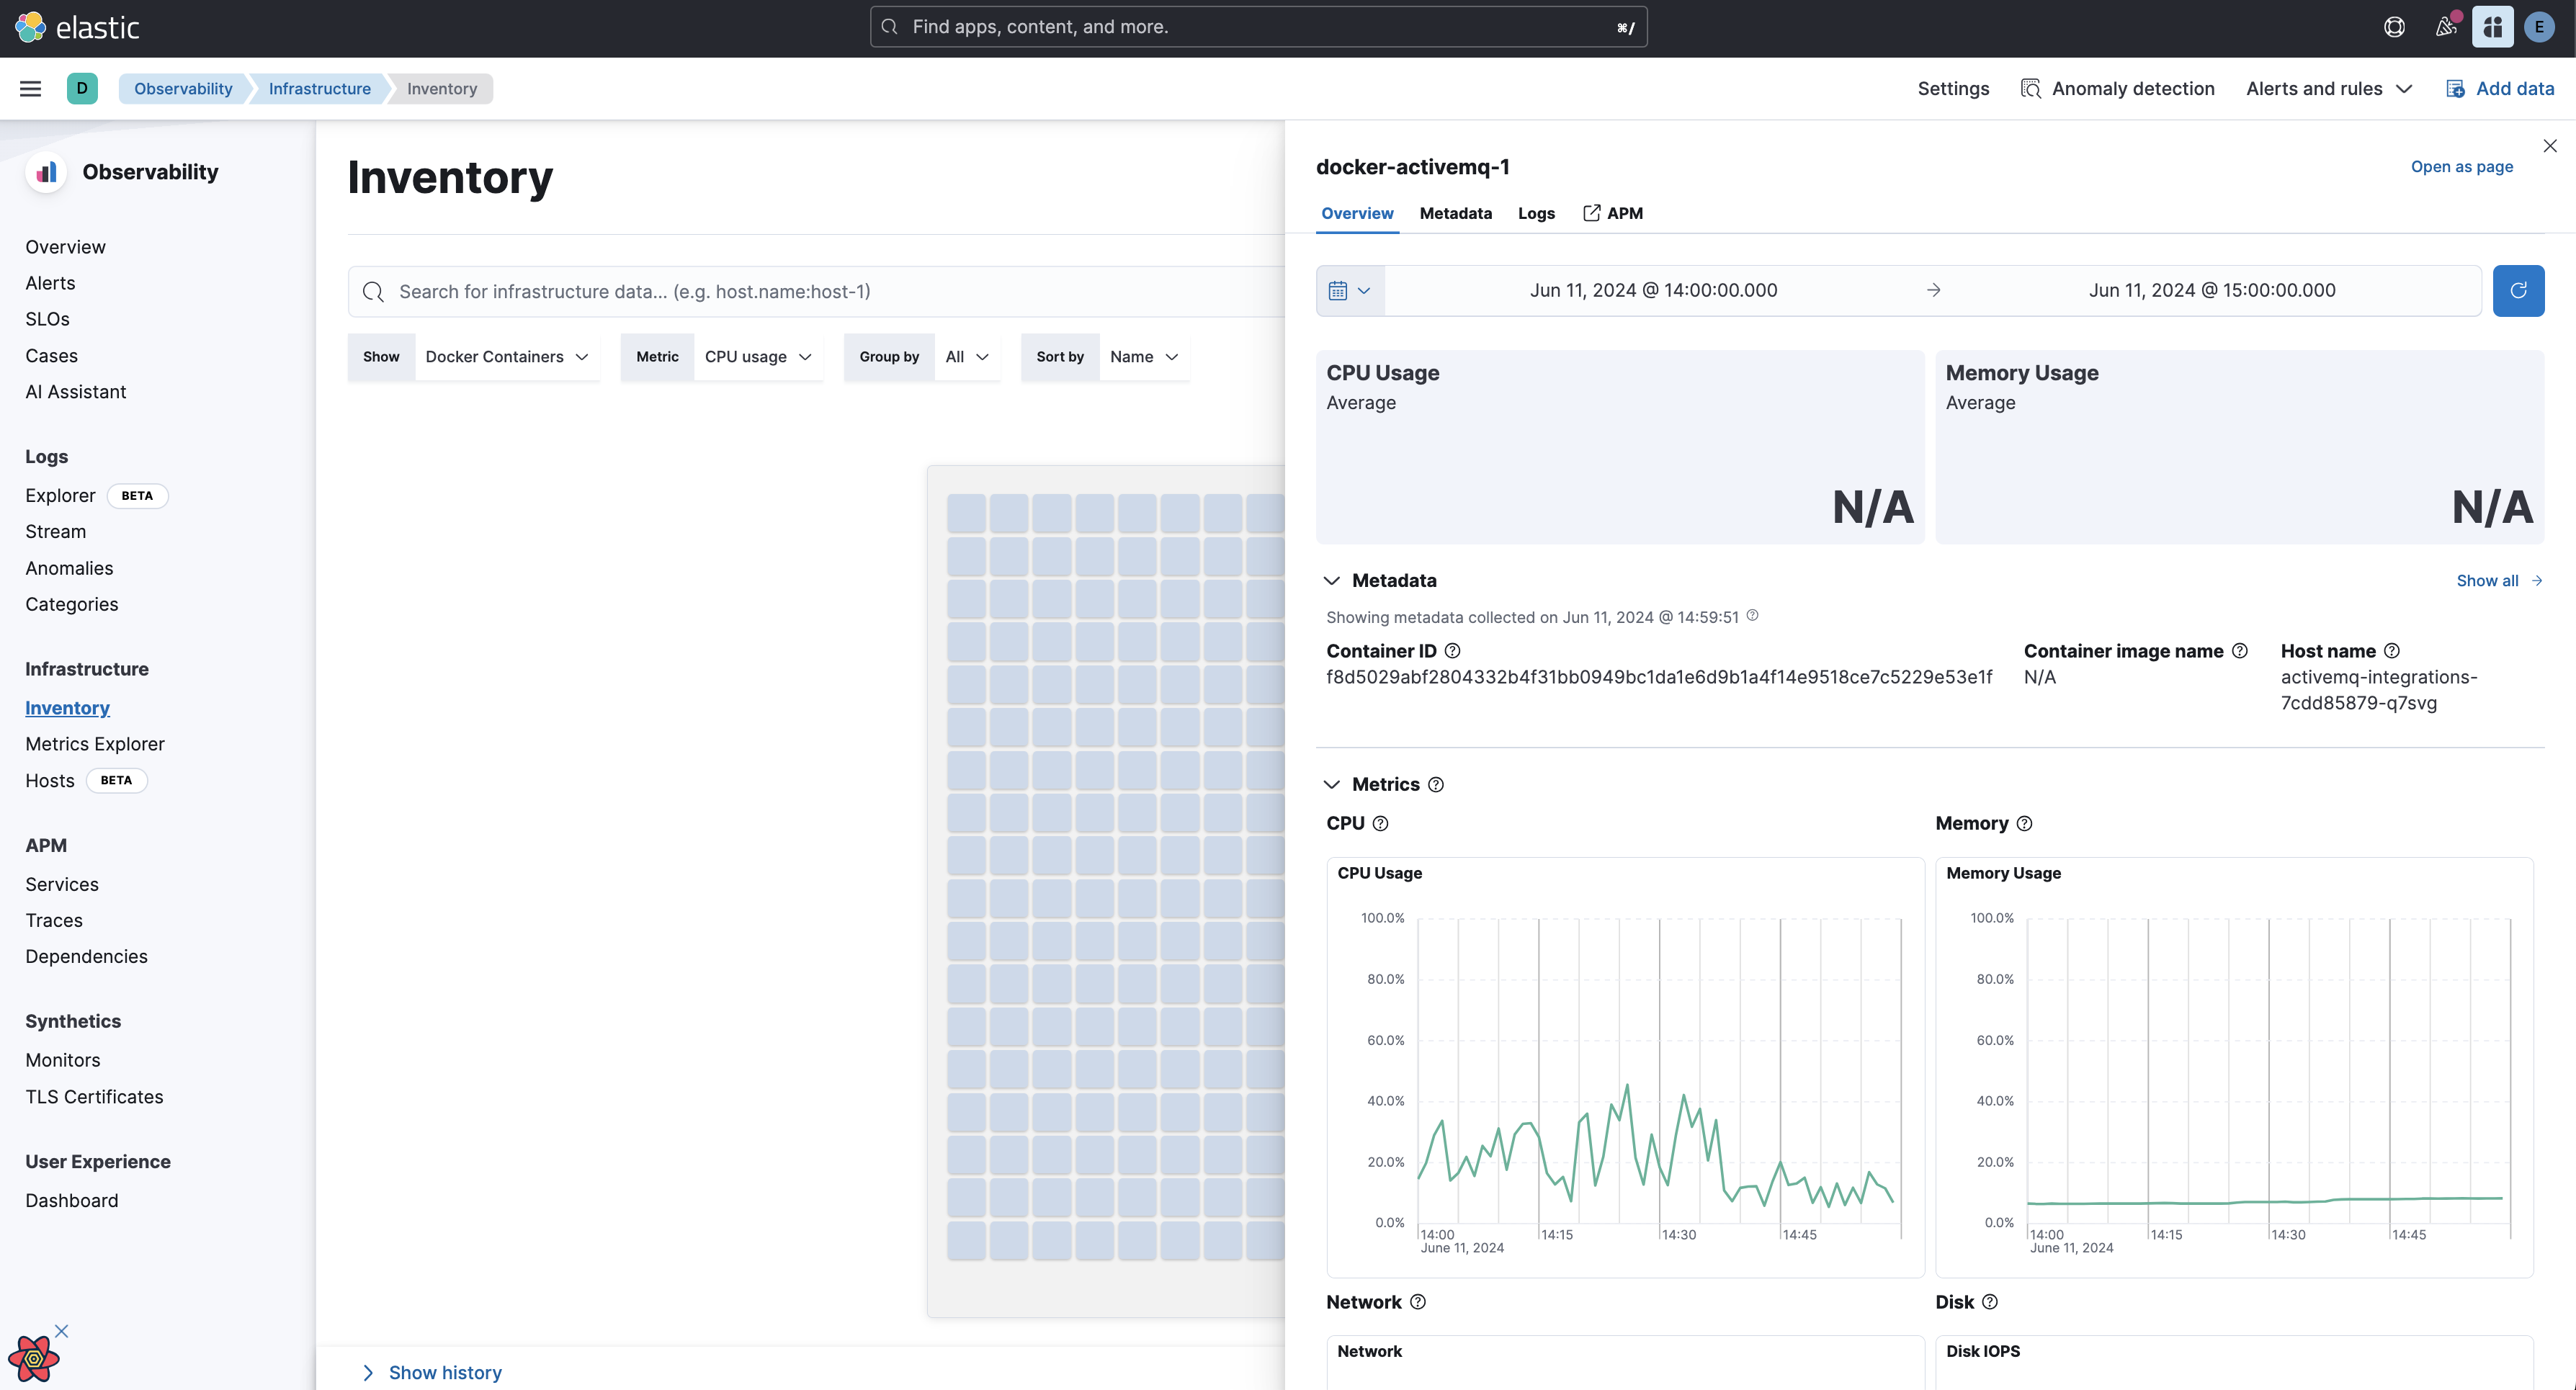Viewport: 2576px width, 1390px height.
Task: Click the metadata collected info icon
Action: pyautogui.click(x=1752, y=616)
